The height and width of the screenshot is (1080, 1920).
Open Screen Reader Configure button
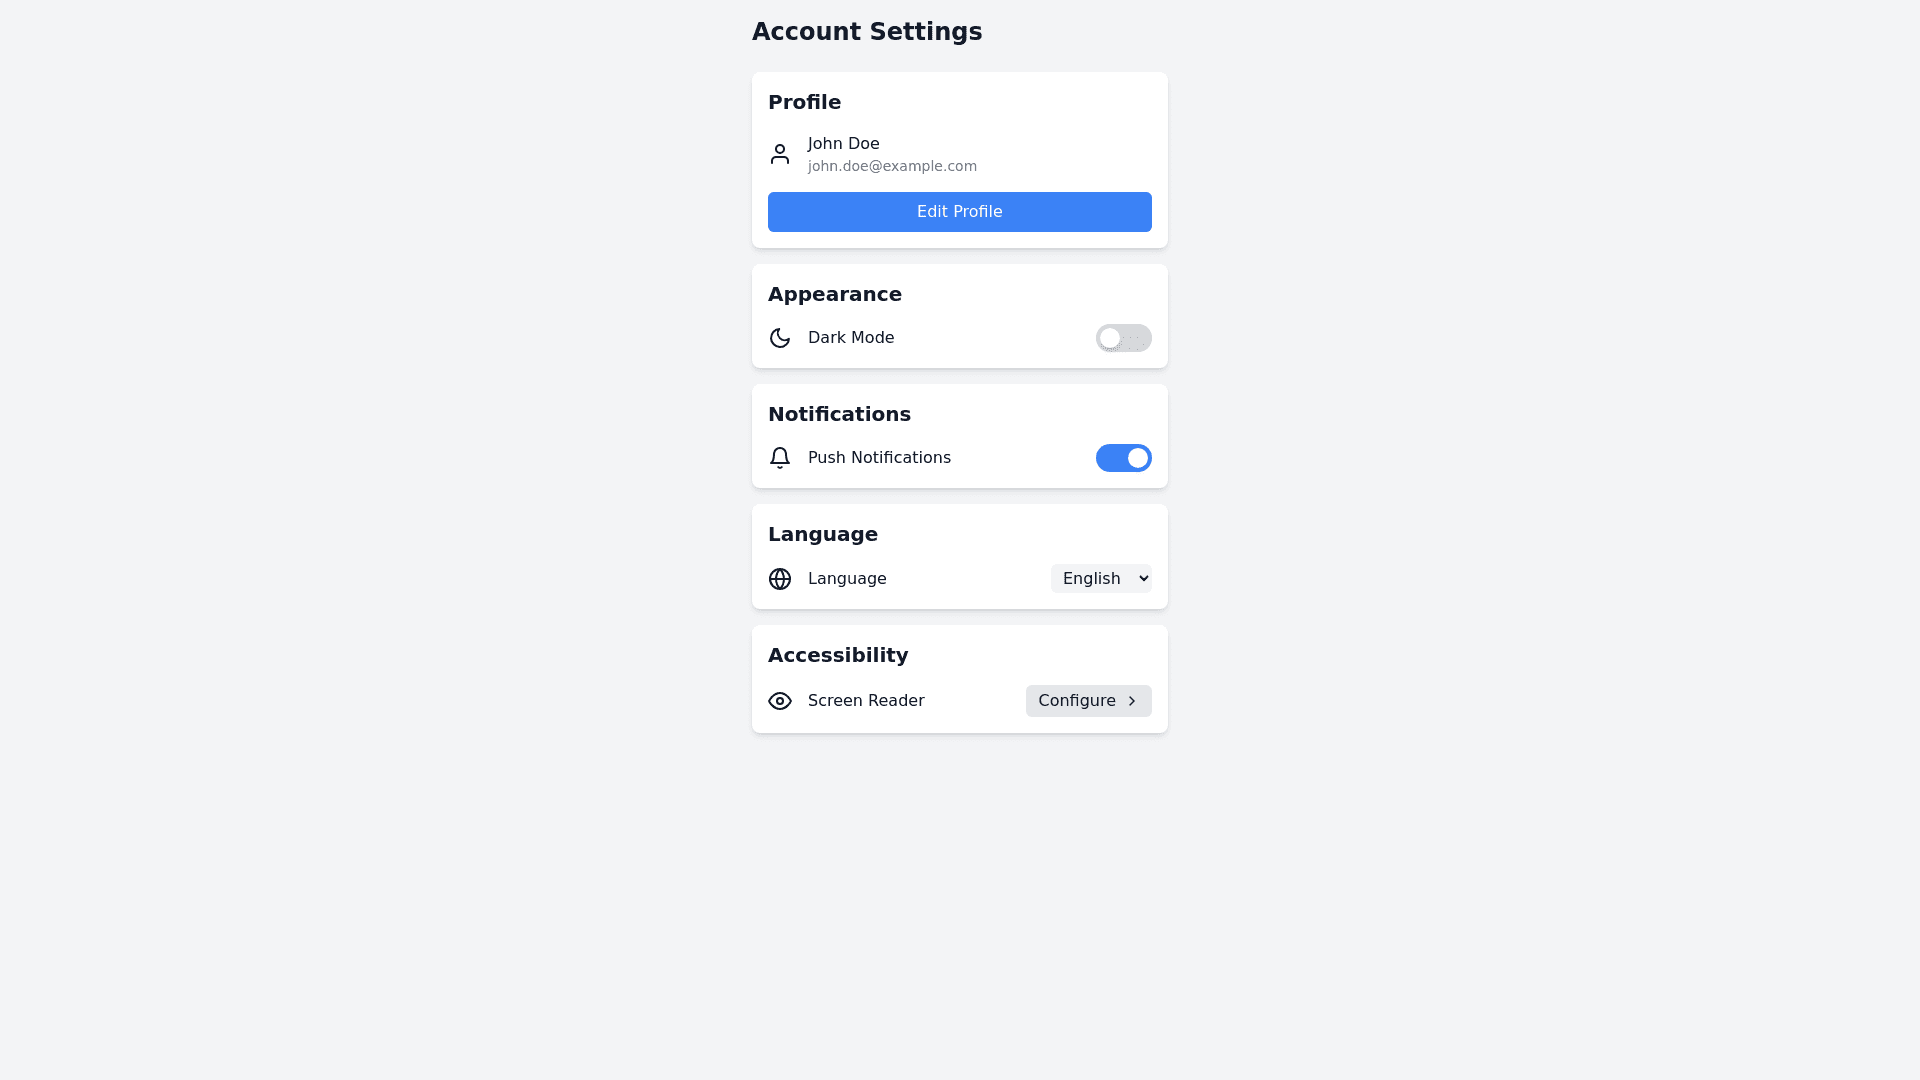pos(1087,701)
